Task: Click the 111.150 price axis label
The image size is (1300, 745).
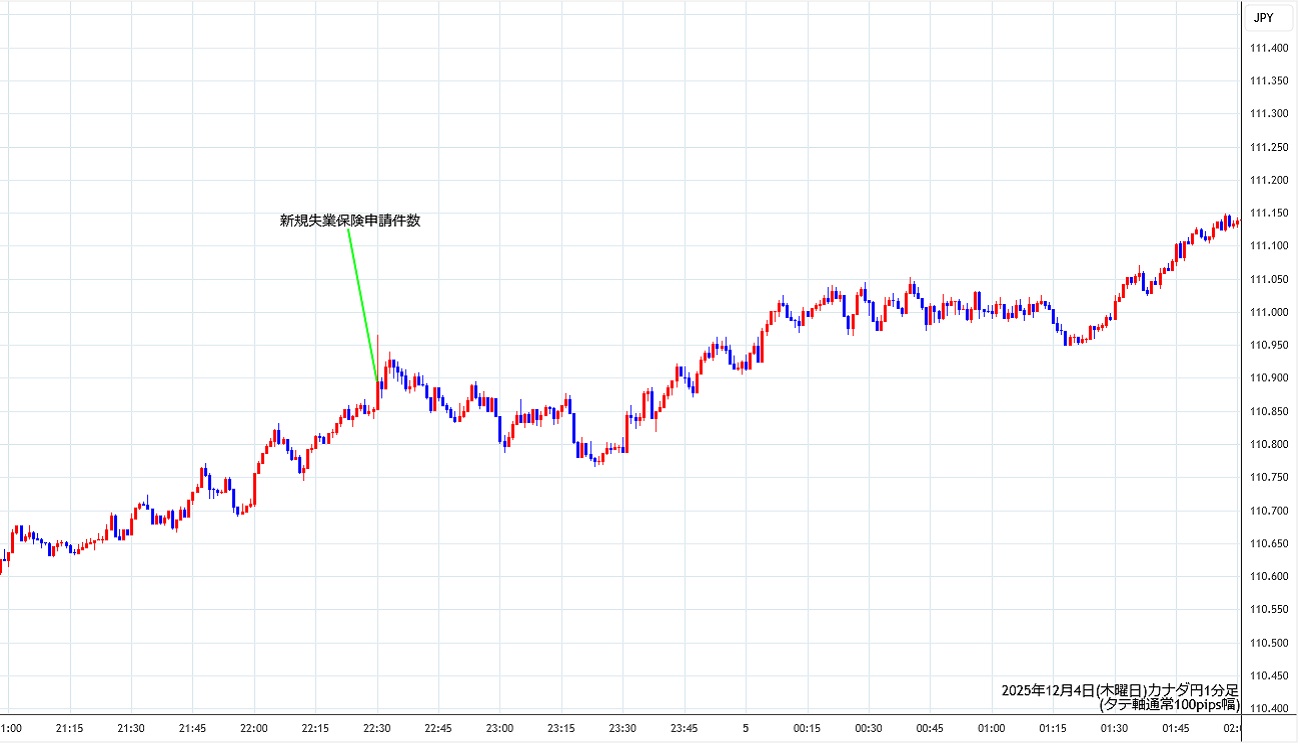Action: coord(1269,213)
